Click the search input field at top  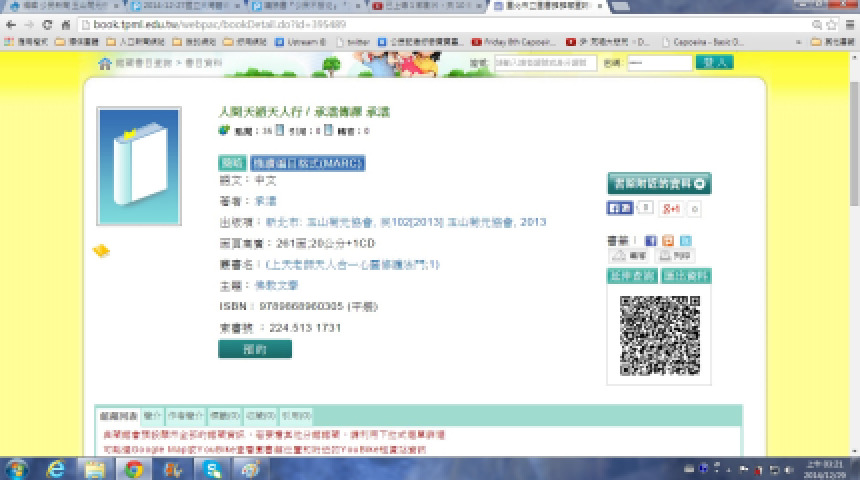pos(540,63)
